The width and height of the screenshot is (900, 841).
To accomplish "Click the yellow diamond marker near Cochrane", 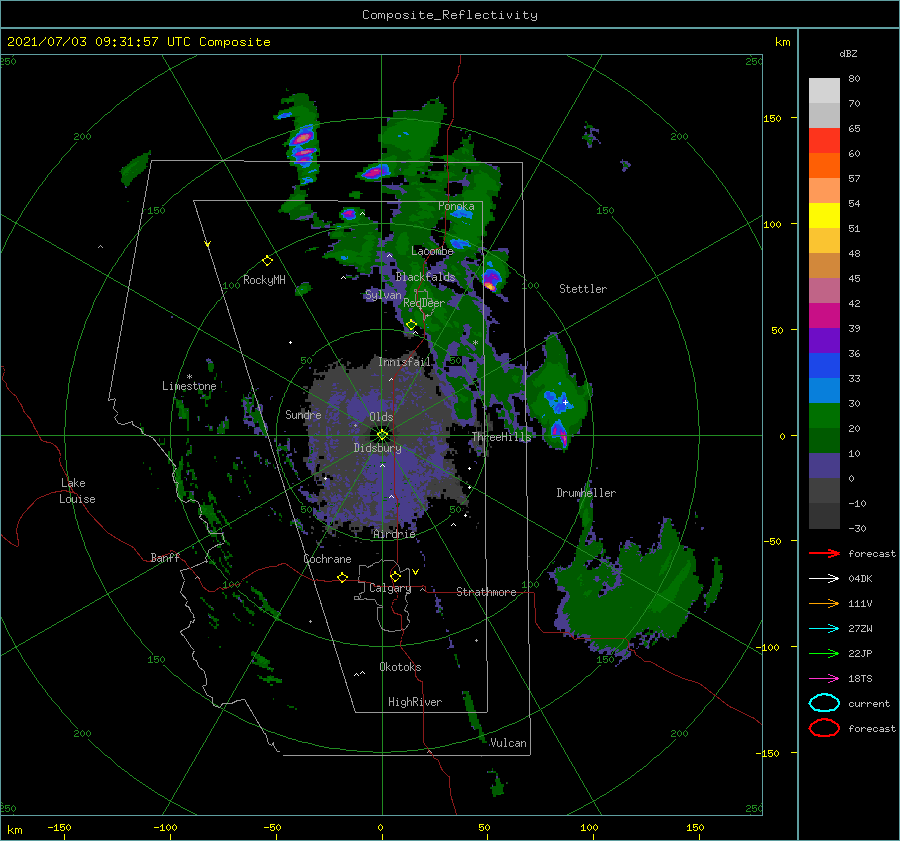I will pyautogui.click(x=342, y=577).
